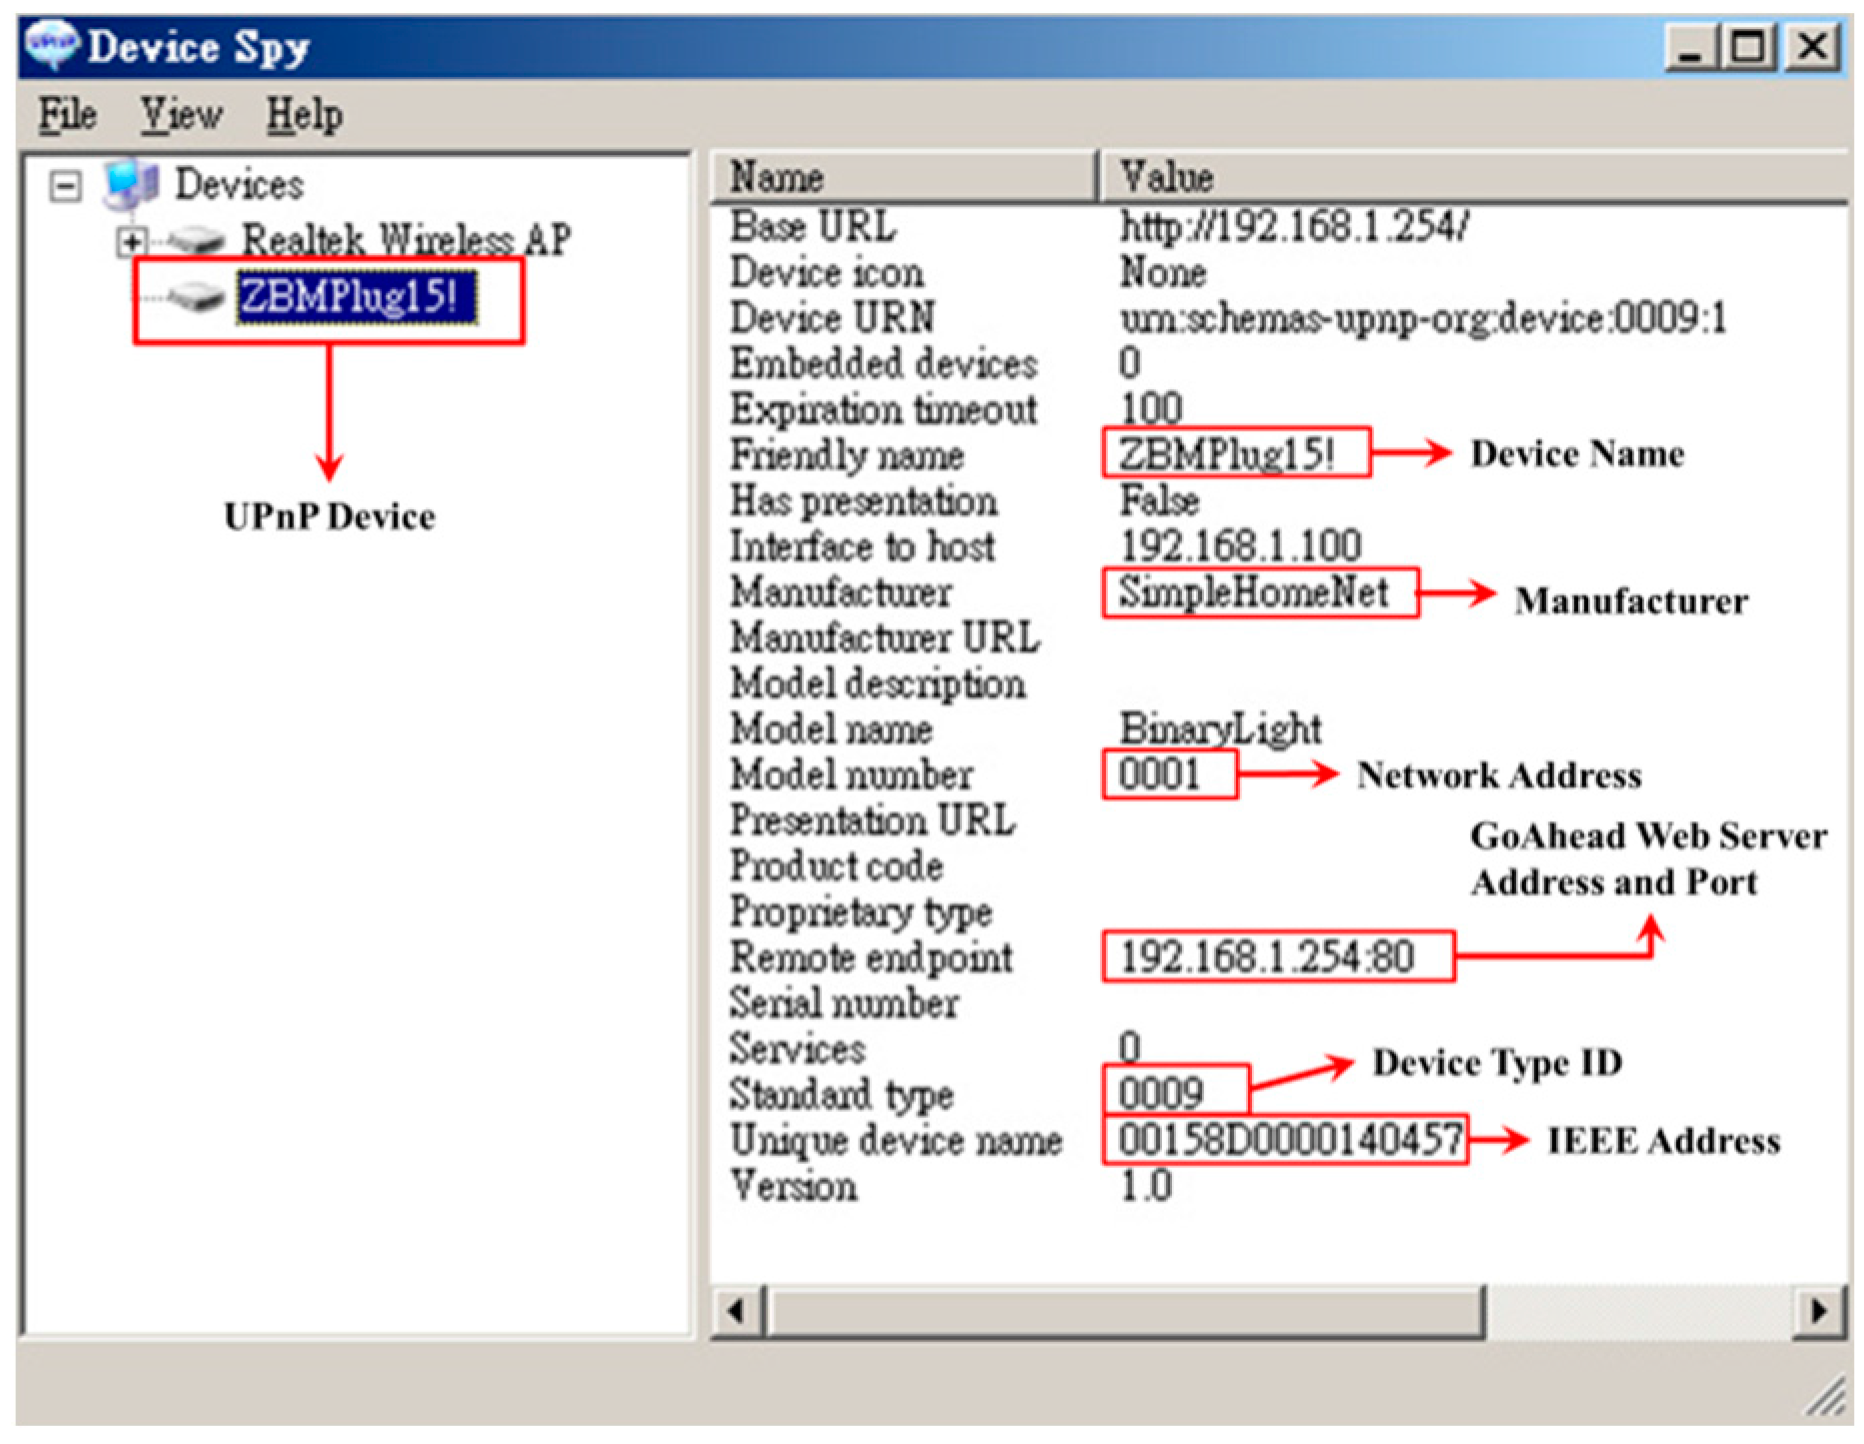The image size is (1864, 1444).
Task: Click the Devices computer icon in tree
Action: point(131,184)
